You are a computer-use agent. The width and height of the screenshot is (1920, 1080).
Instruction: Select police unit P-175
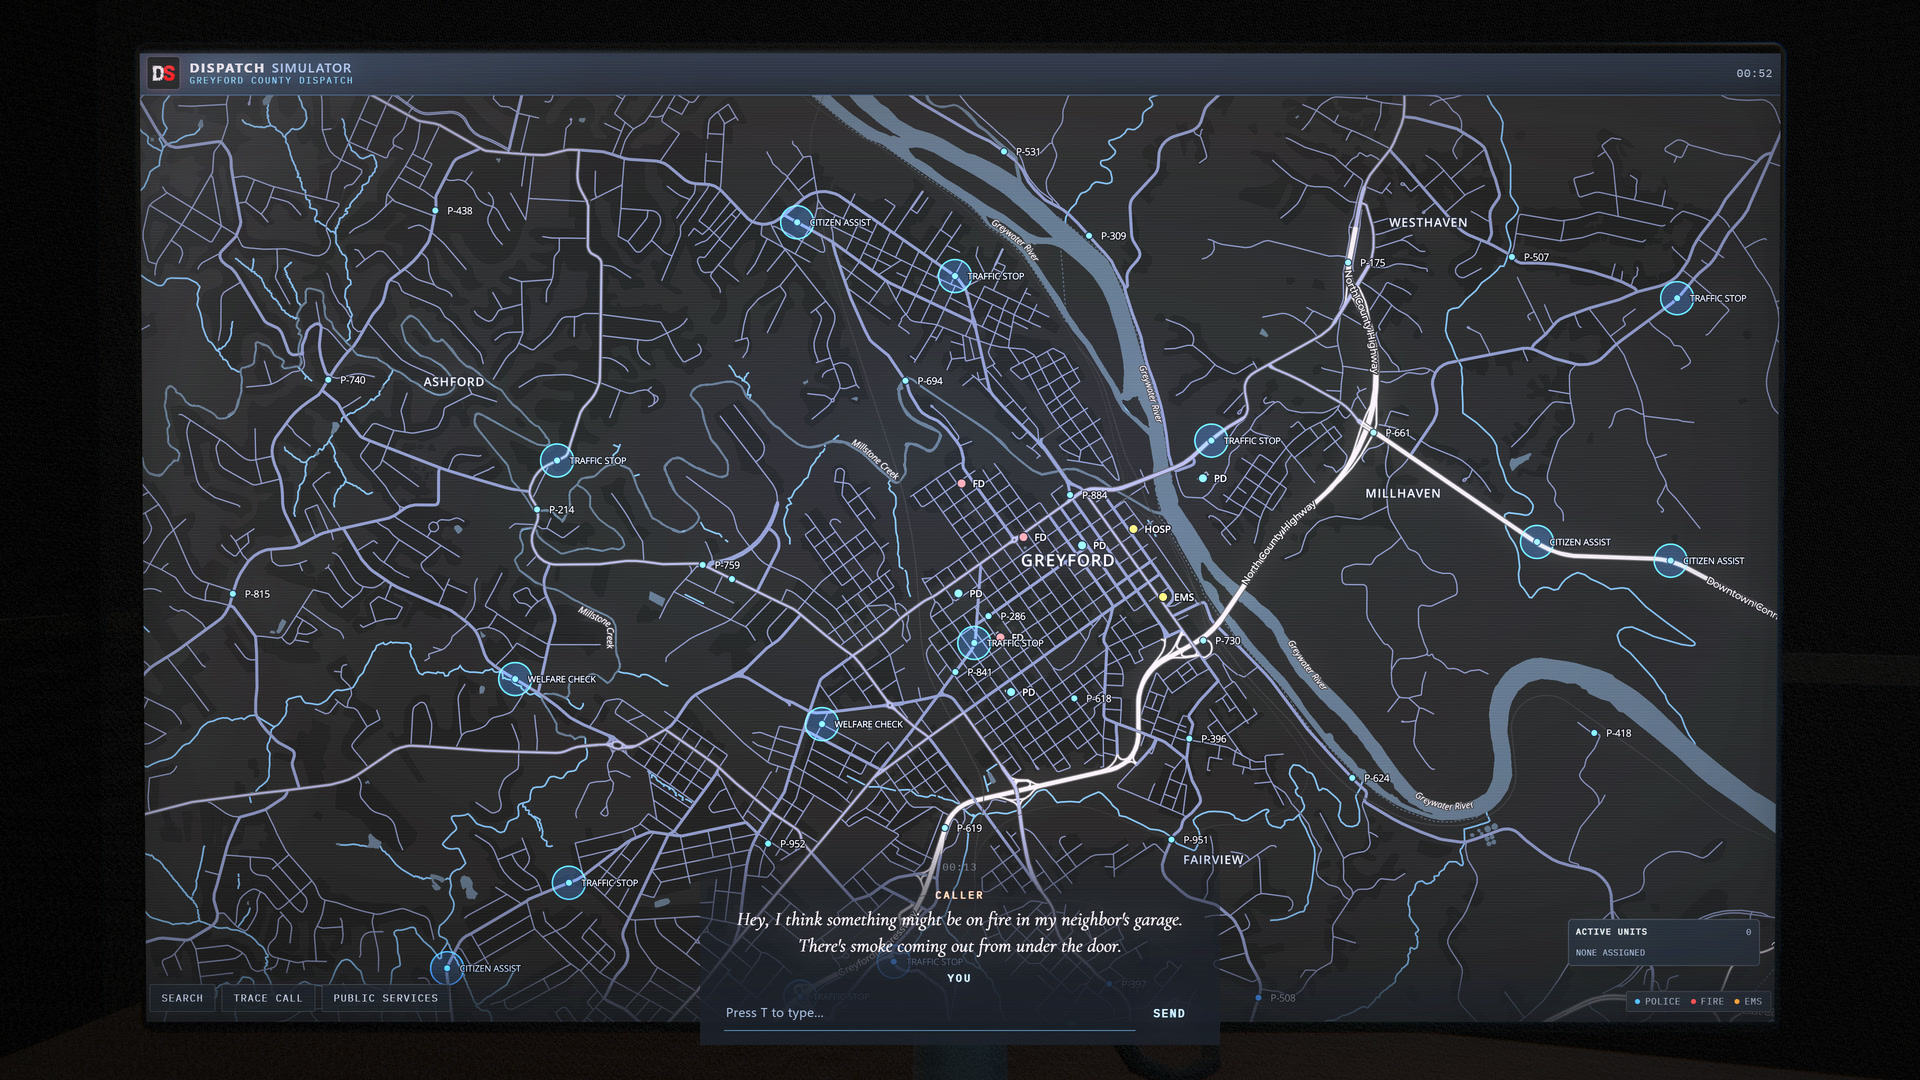pos(1348,263)
